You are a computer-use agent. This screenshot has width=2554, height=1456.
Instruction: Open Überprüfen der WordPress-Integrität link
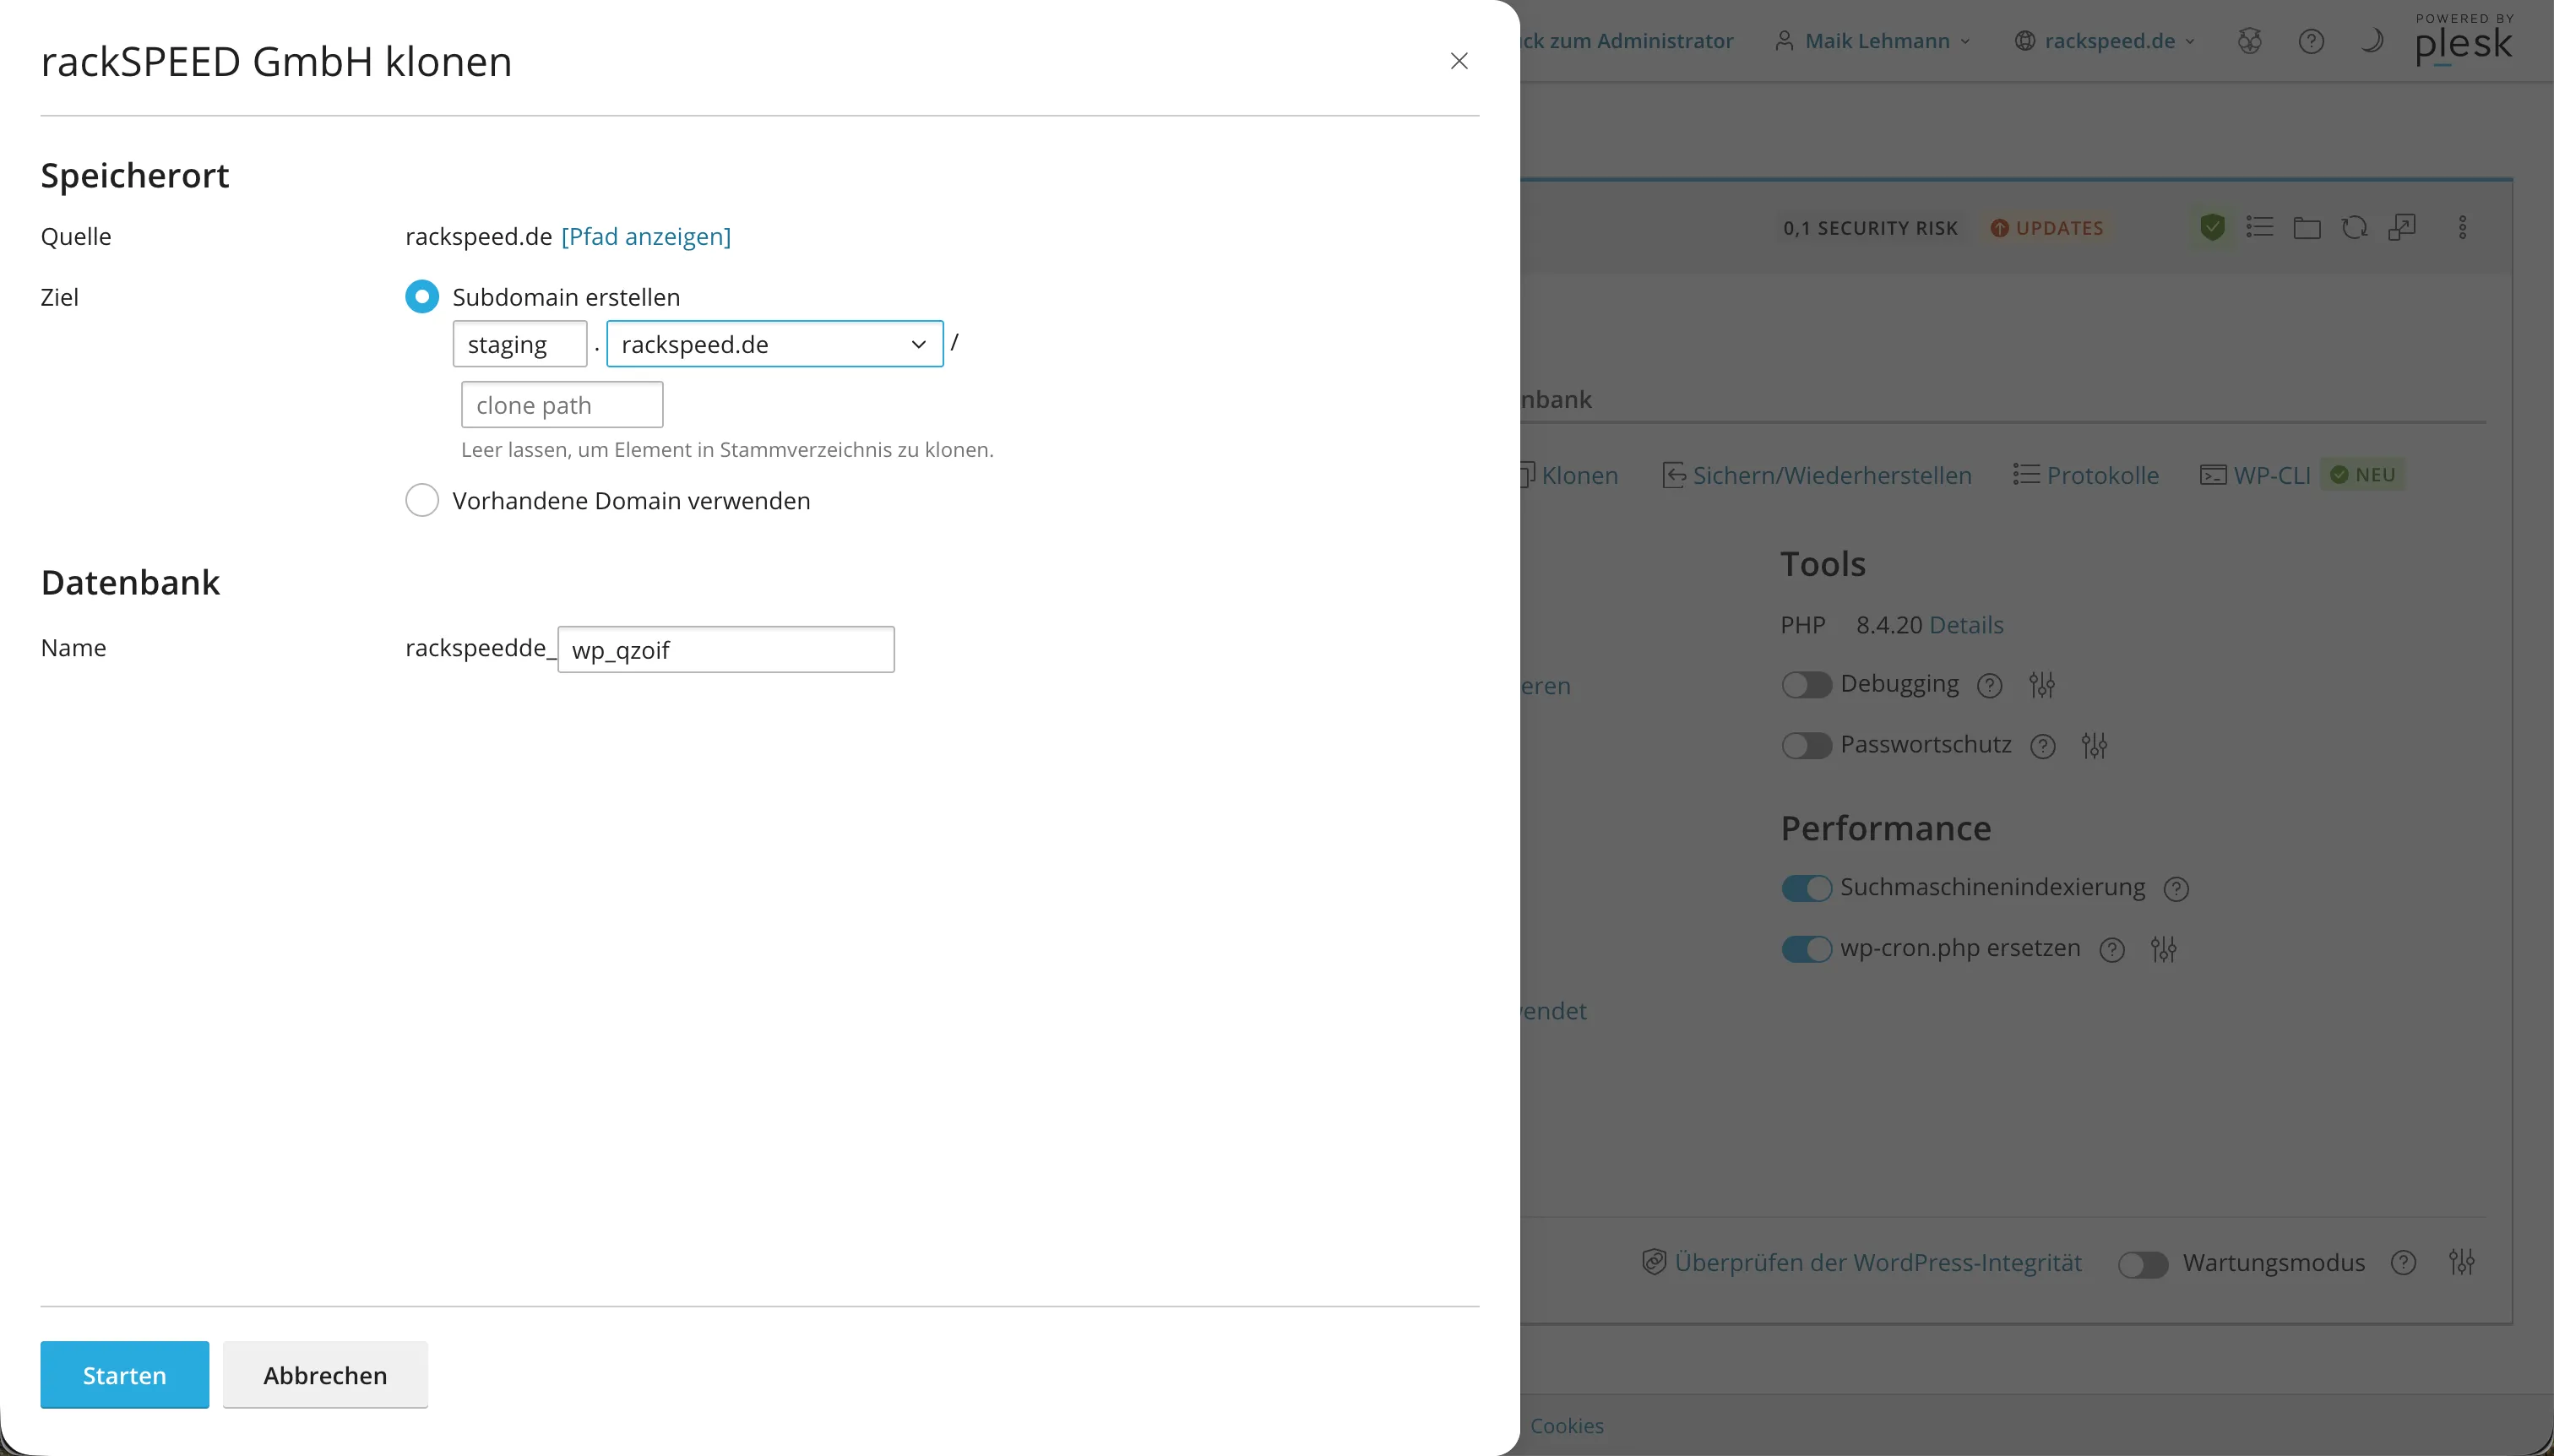pos(1878,1263)
